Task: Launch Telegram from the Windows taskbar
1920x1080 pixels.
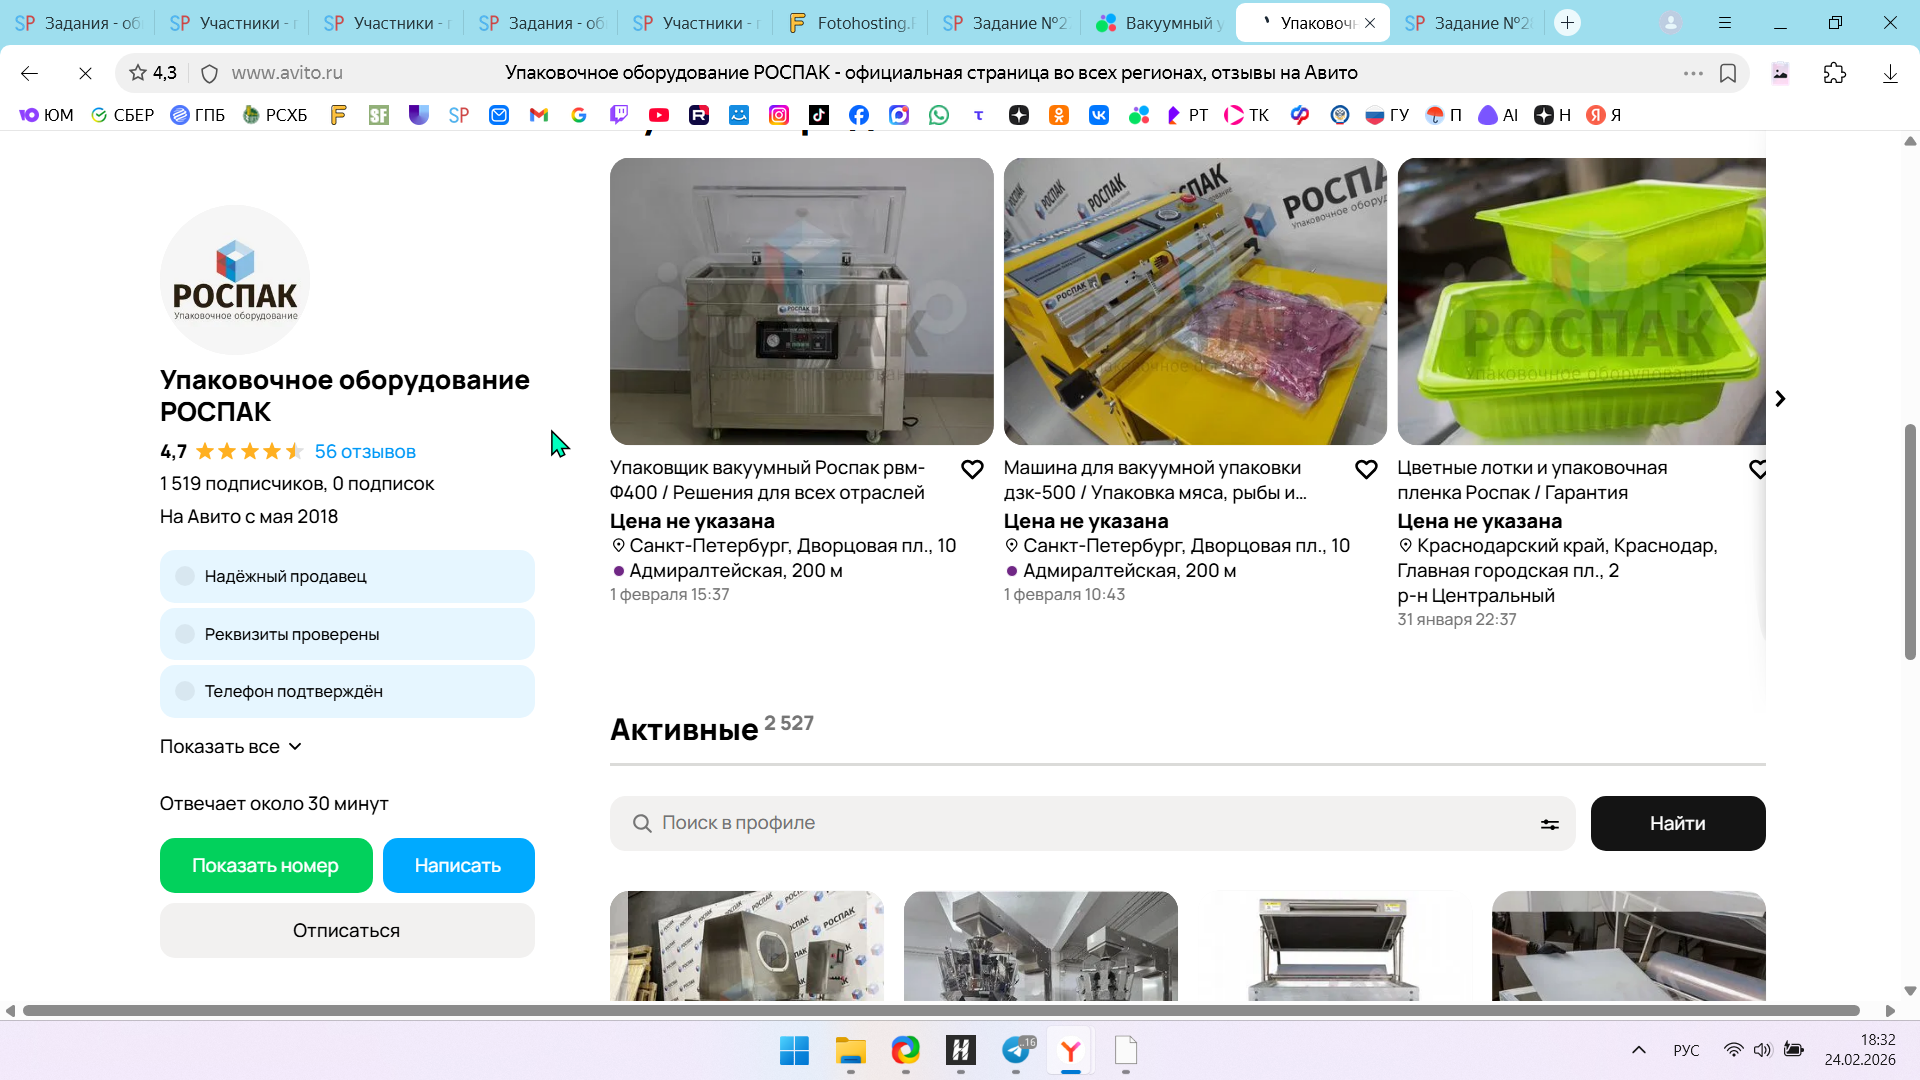Action: (x=1016, y=1050)
